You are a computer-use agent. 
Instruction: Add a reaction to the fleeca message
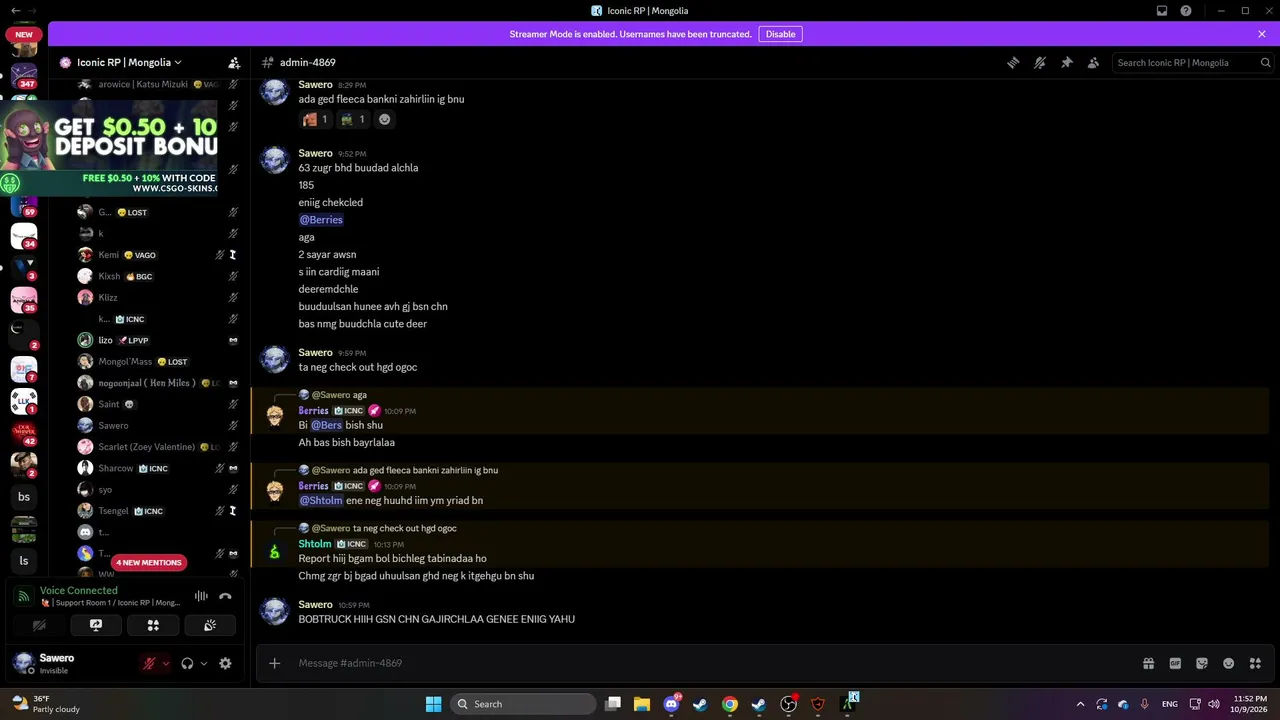click(x=384, y=119)
